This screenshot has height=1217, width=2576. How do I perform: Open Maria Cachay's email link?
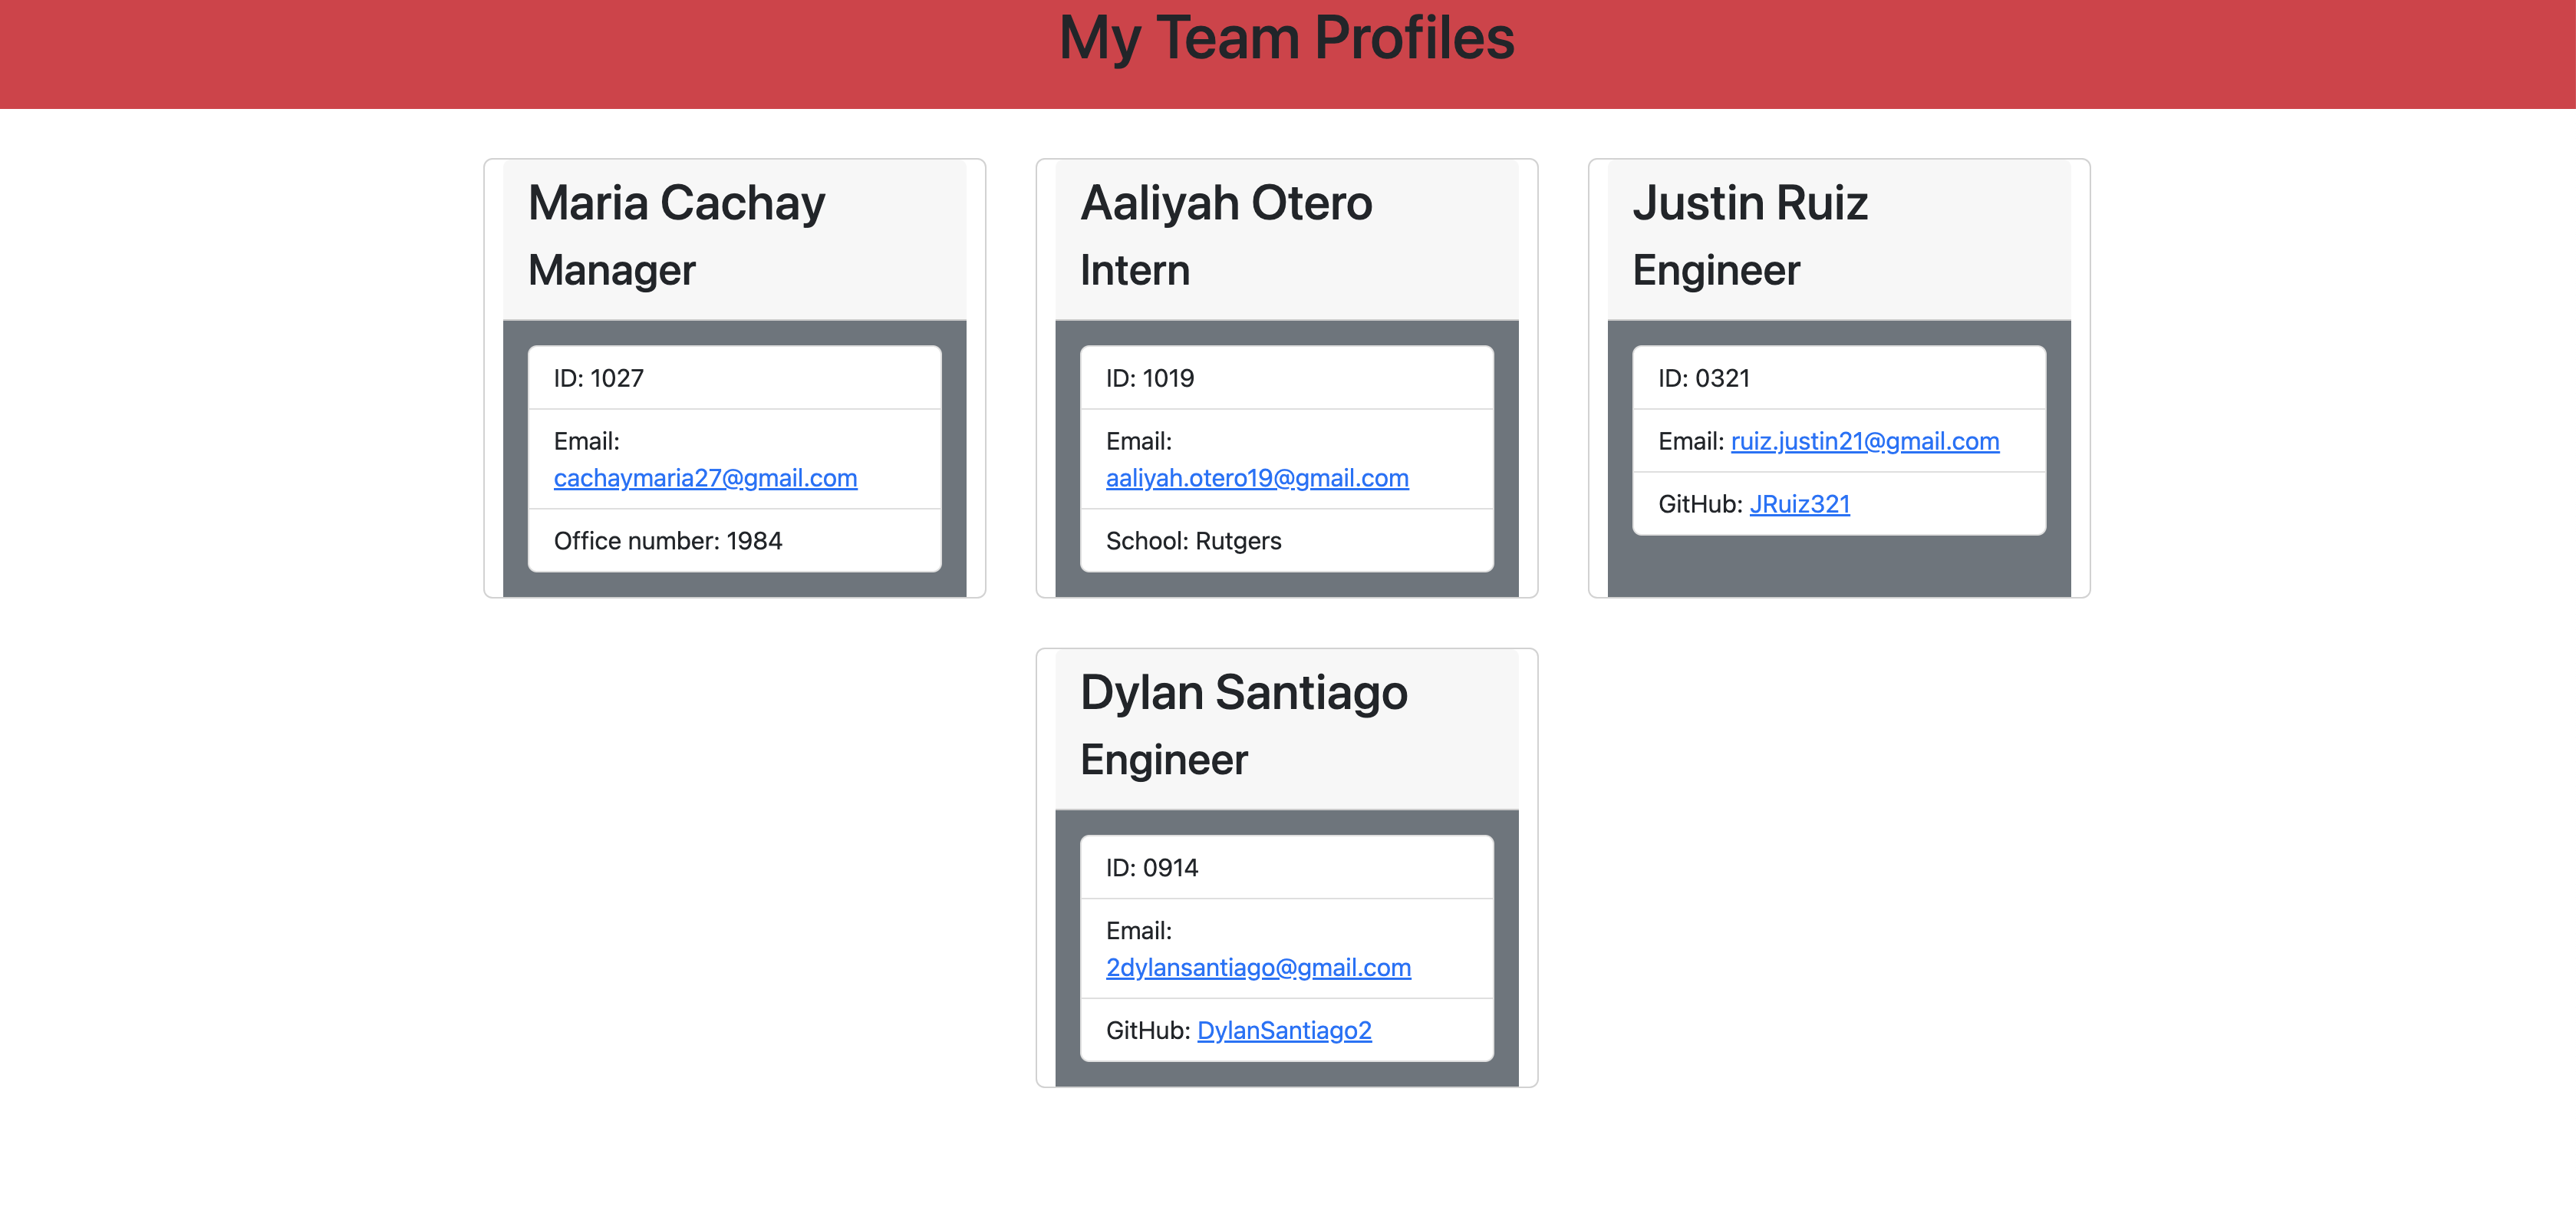coord(705,478)
